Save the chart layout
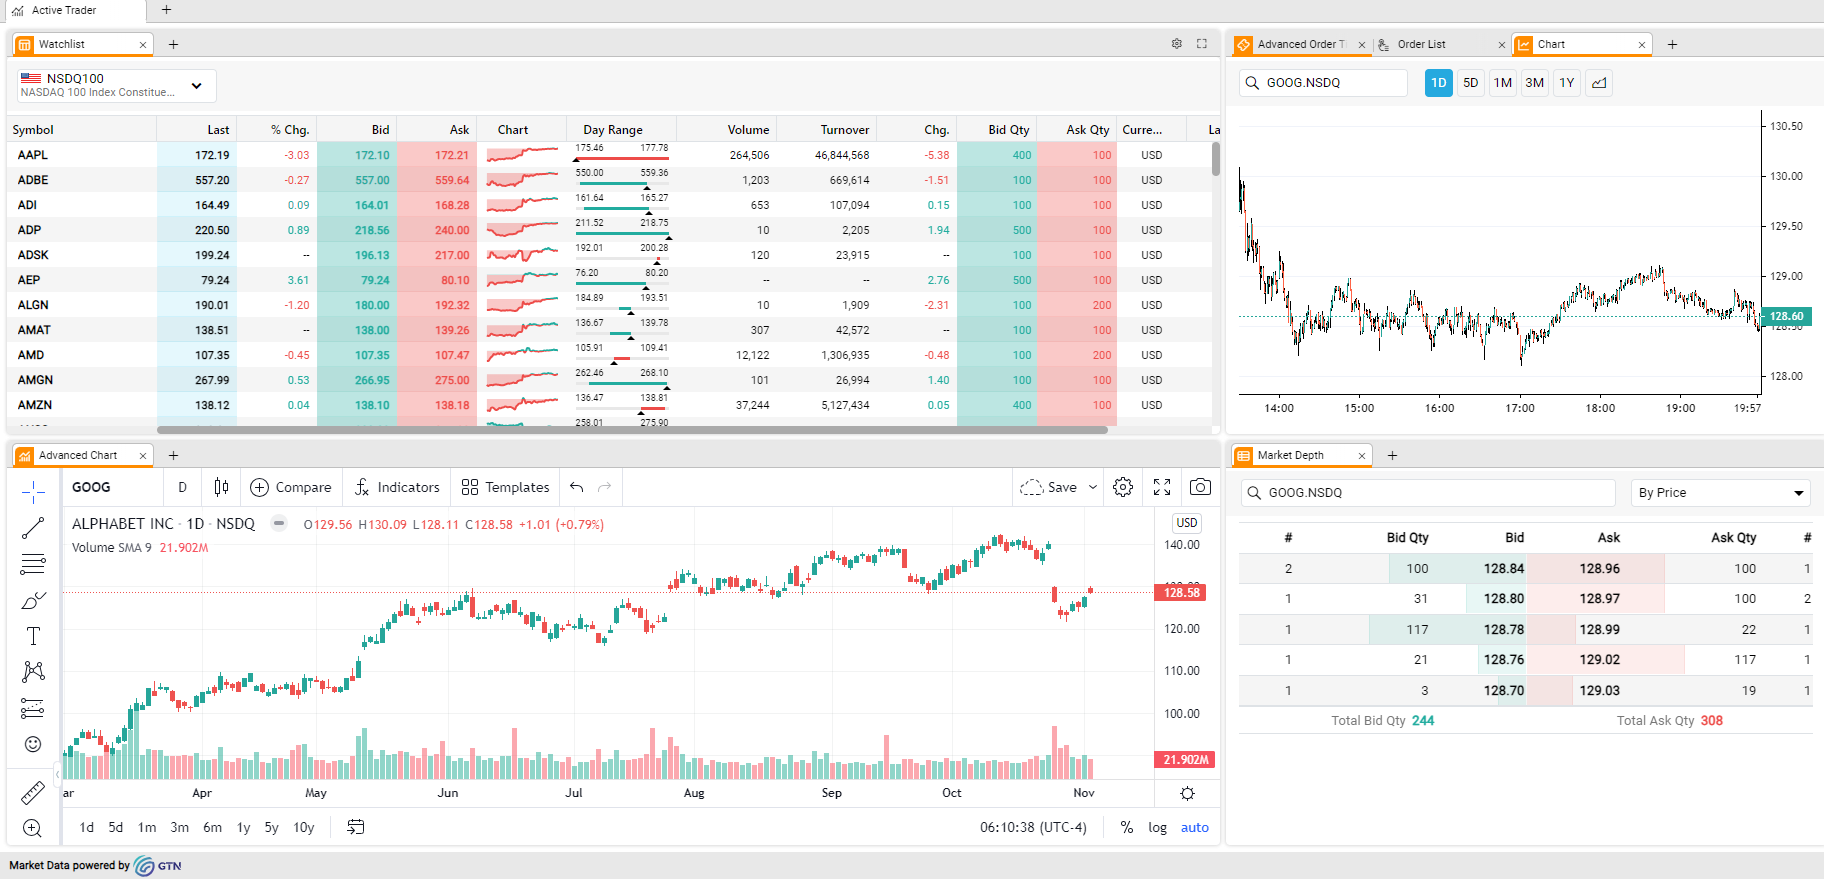Viewport: 1824px width, 879px height. click(x=1049, y=487)
